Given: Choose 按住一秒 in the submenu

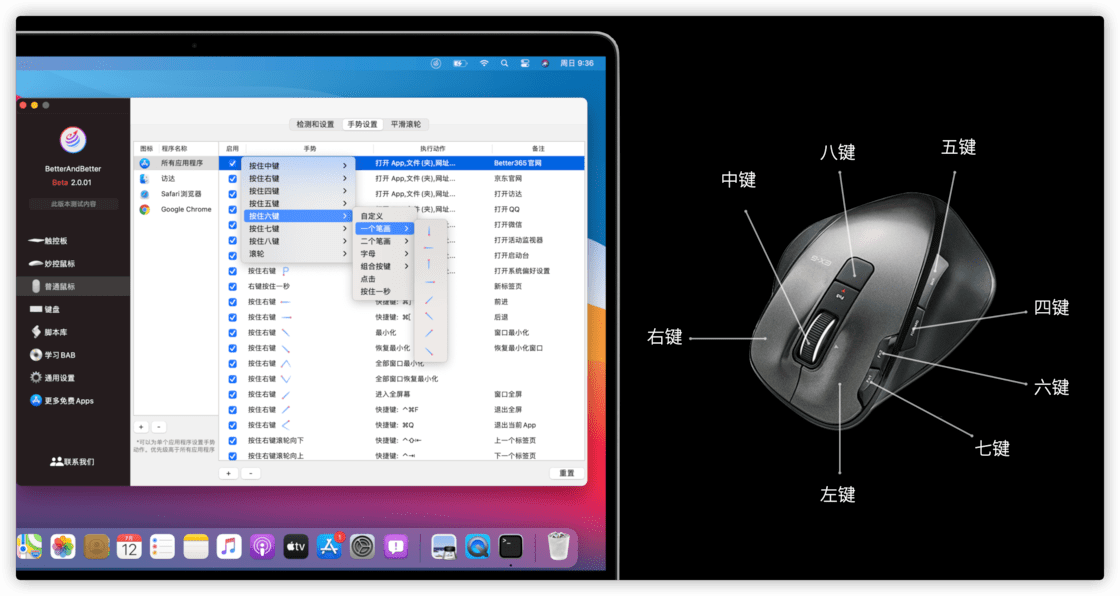Looking at the screenshot, I should (384, 292).
